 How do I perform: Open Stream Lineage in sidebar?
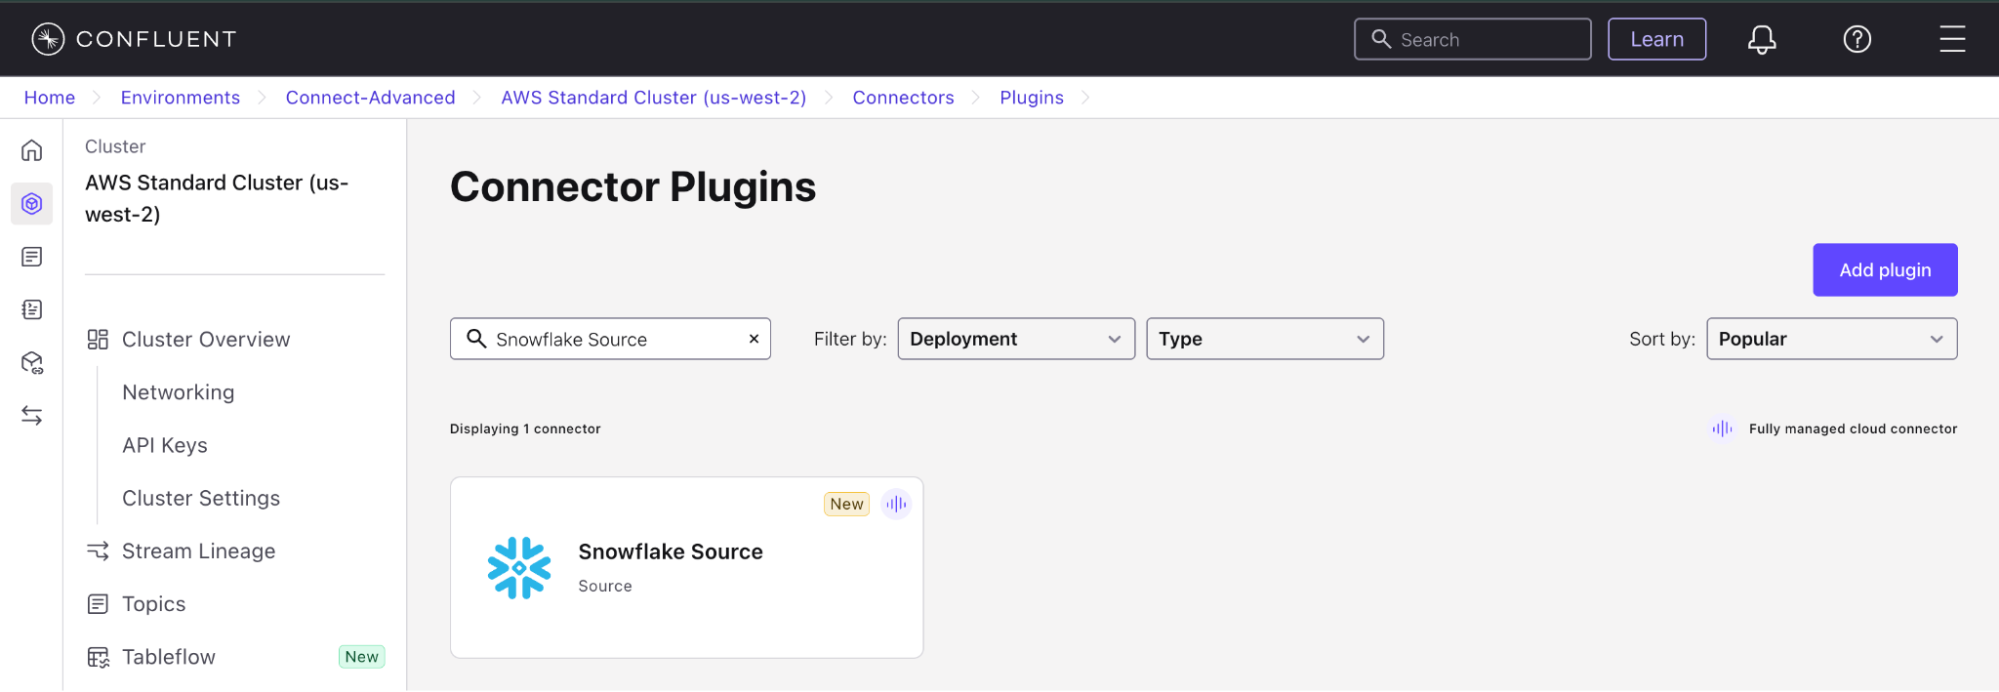[x=199, y=551]
